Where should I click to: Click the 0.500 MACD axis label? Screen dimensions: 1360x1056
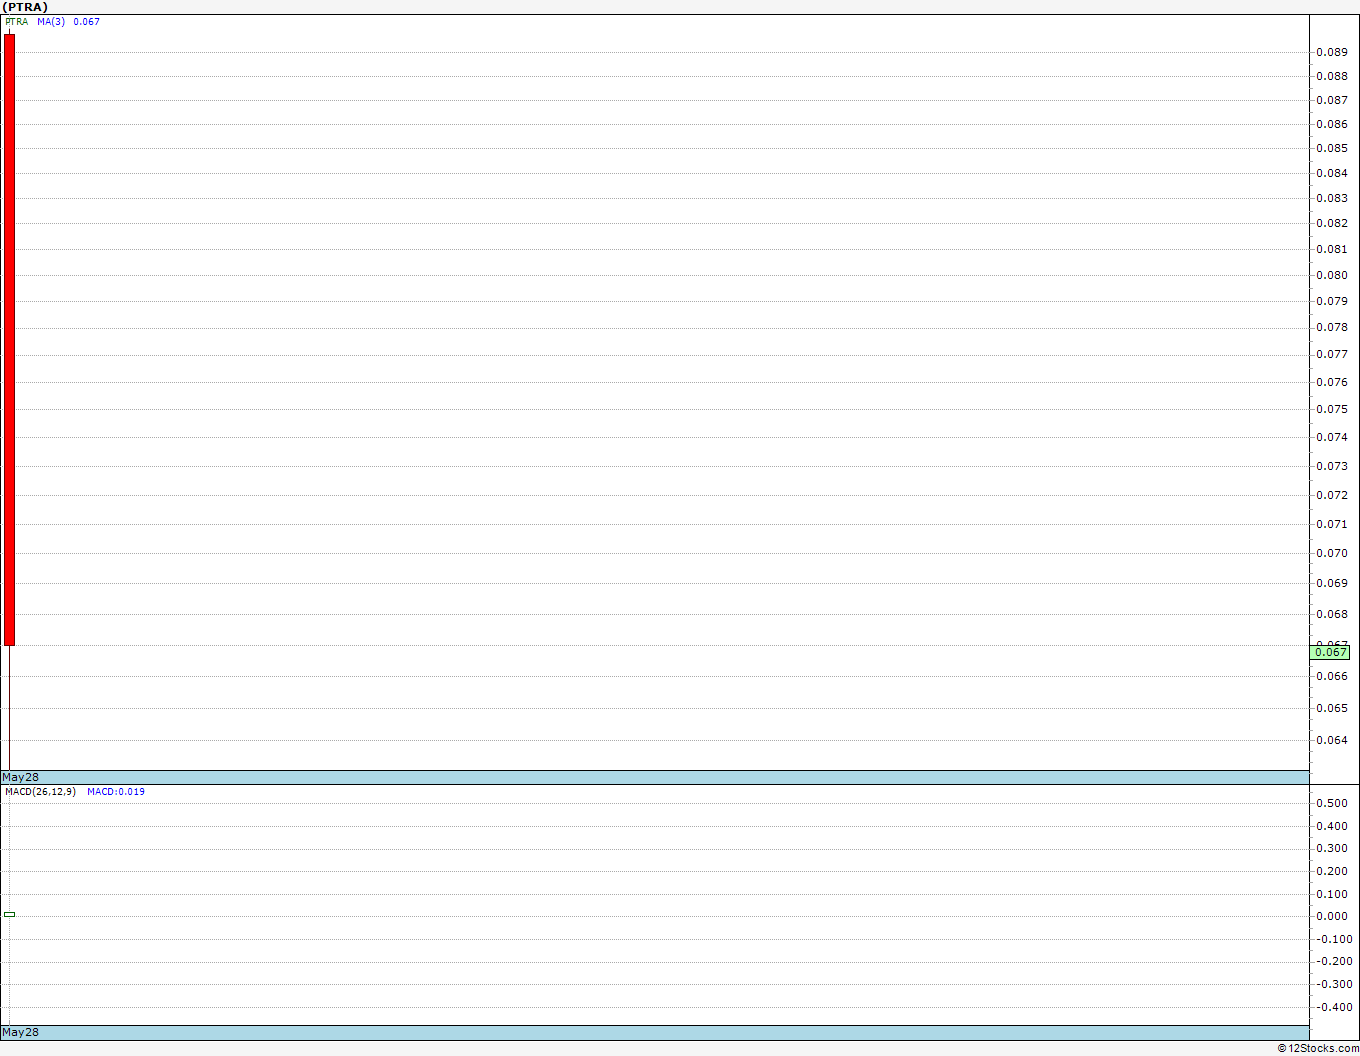point(1332,803)
